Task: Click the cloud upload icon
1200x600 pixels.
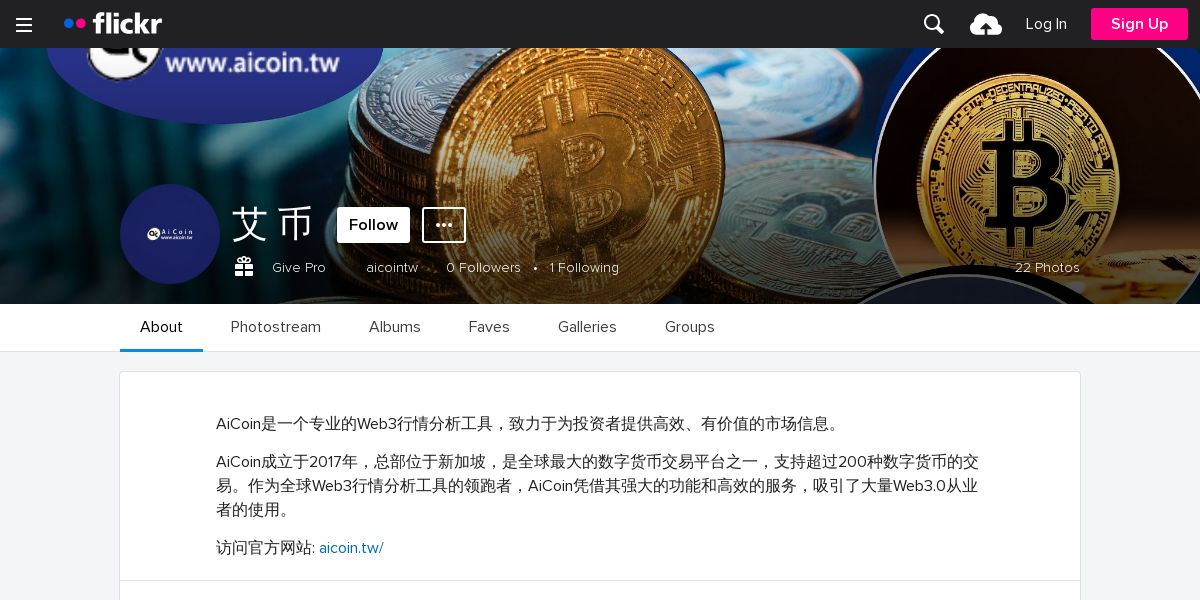Action: point(986,24)
